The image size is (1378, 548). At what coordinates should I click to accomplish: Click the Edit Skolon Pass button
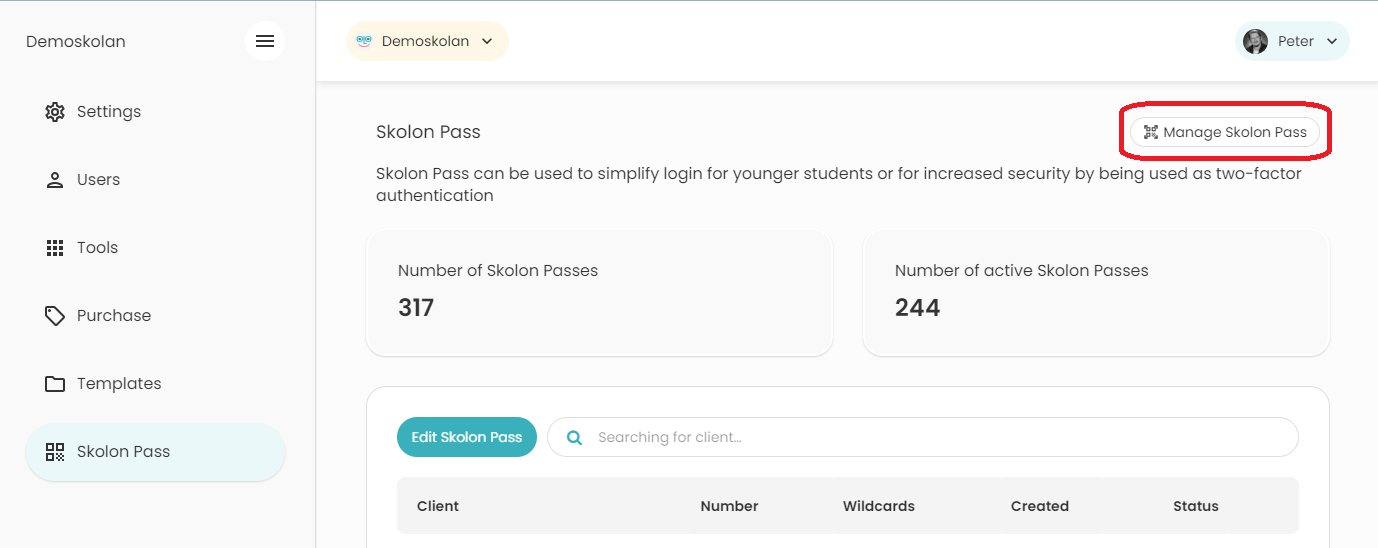click(x=467, y=437)
